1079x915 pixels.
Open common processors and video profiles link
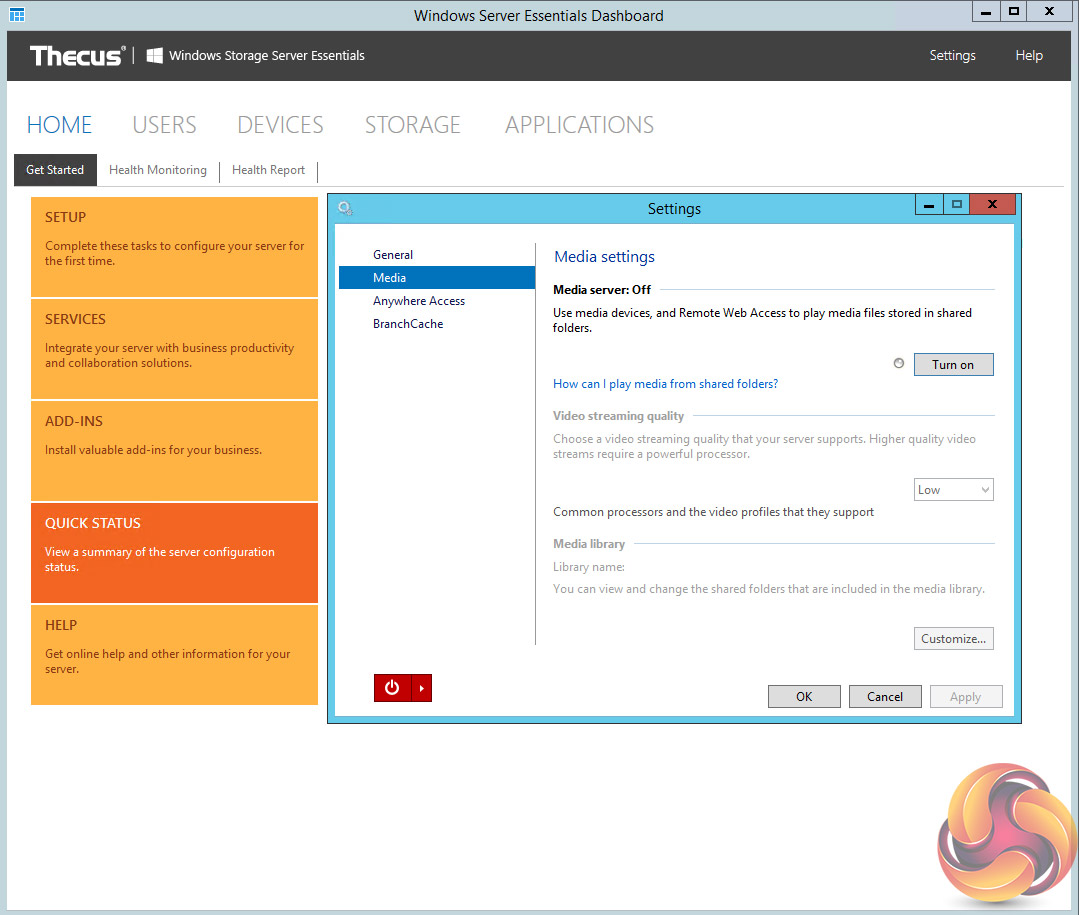click(x=713, y=512)
